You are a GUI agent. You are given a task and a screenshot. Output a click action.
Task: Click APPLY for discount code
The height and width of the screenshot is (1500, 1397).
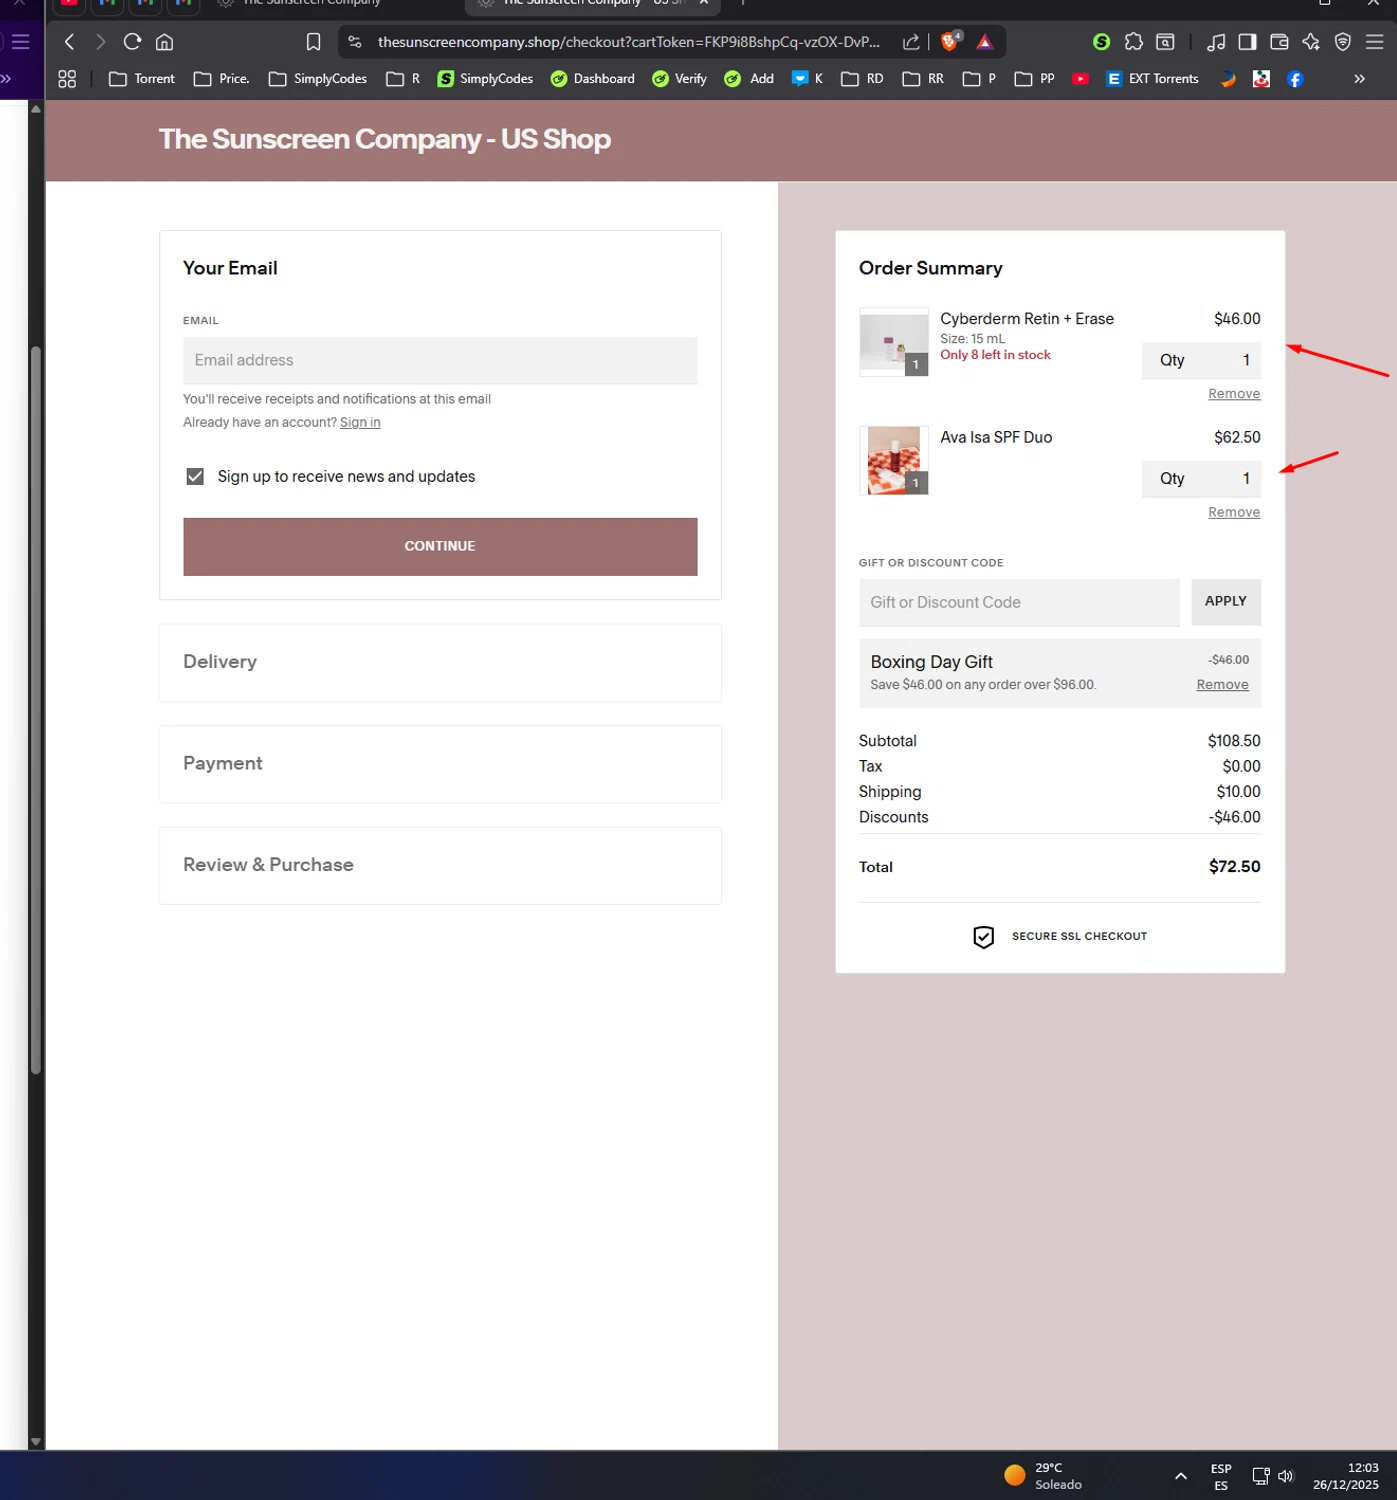tap(1226, 602)
